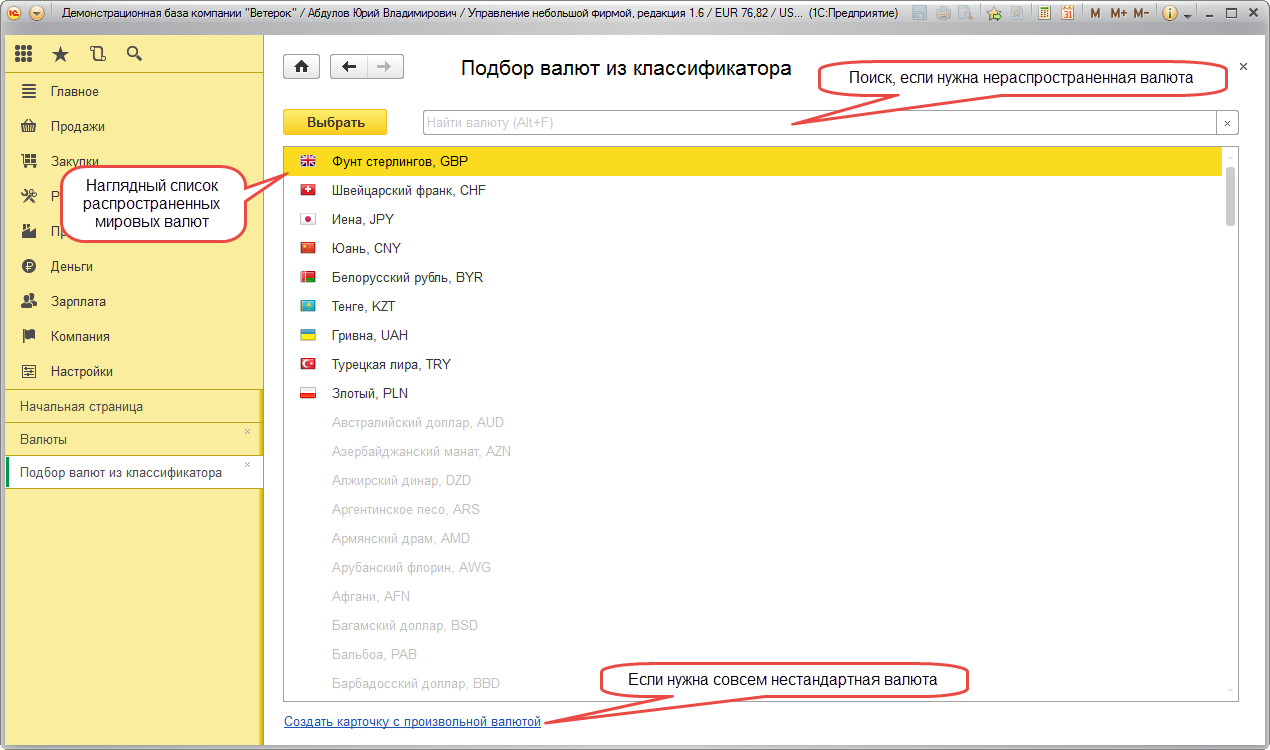Click the currency list vertical scrollbar thumb
The image size is (1270, 750).
tap(1230, 196)
